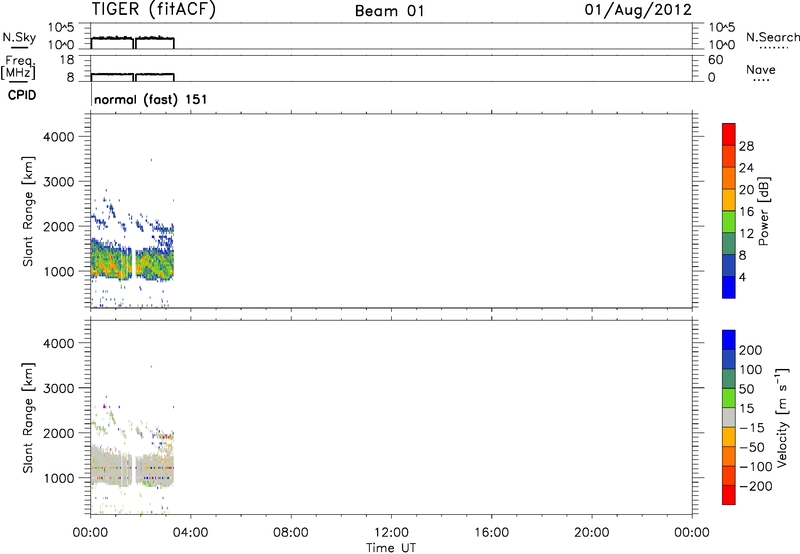Click the '20:00' time axis label
Screen dimensions: 800x554
[x=591, y=533]
